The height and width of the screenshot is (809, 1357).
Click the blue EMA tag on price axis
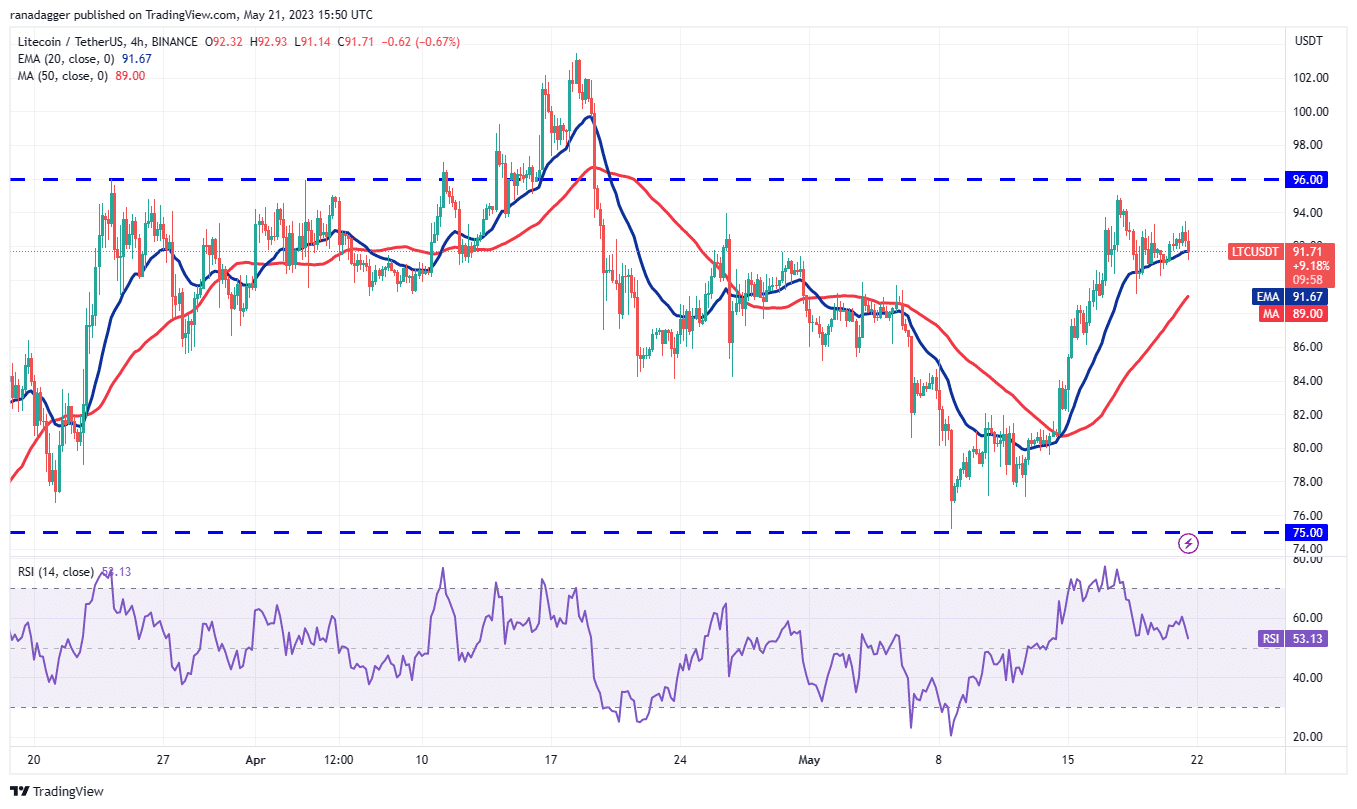pyautogui.click(x=1269, y=297)
